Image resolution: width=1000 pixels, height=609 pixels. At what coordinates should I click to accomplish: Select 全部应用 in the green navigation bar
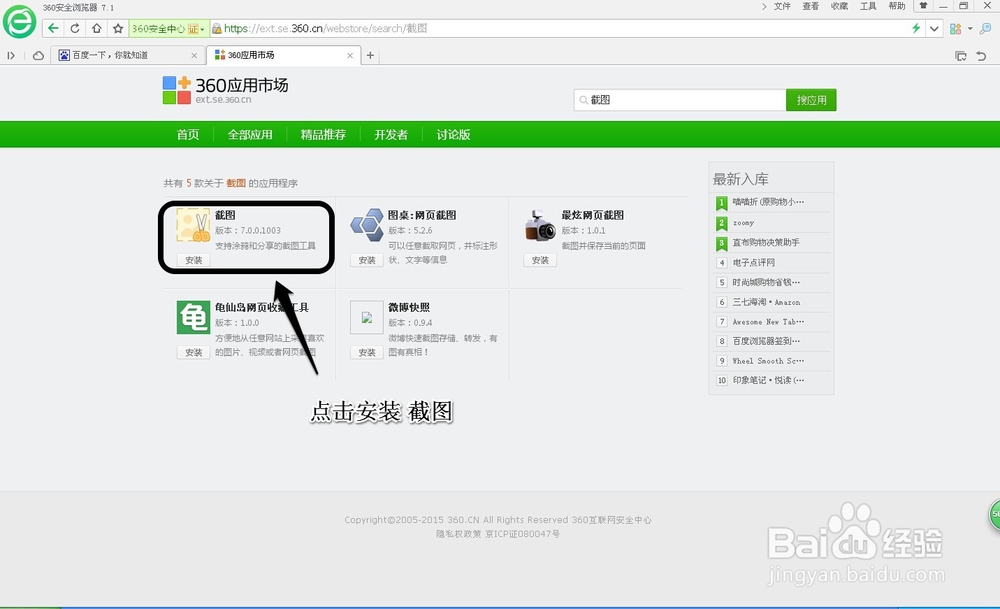[x=251, y=134]
